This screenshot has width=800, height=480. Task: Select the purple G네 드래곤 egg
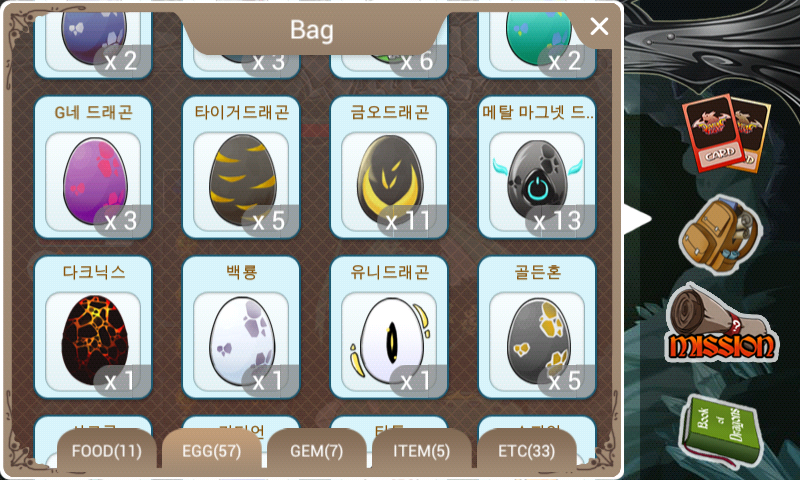(93, 167)
